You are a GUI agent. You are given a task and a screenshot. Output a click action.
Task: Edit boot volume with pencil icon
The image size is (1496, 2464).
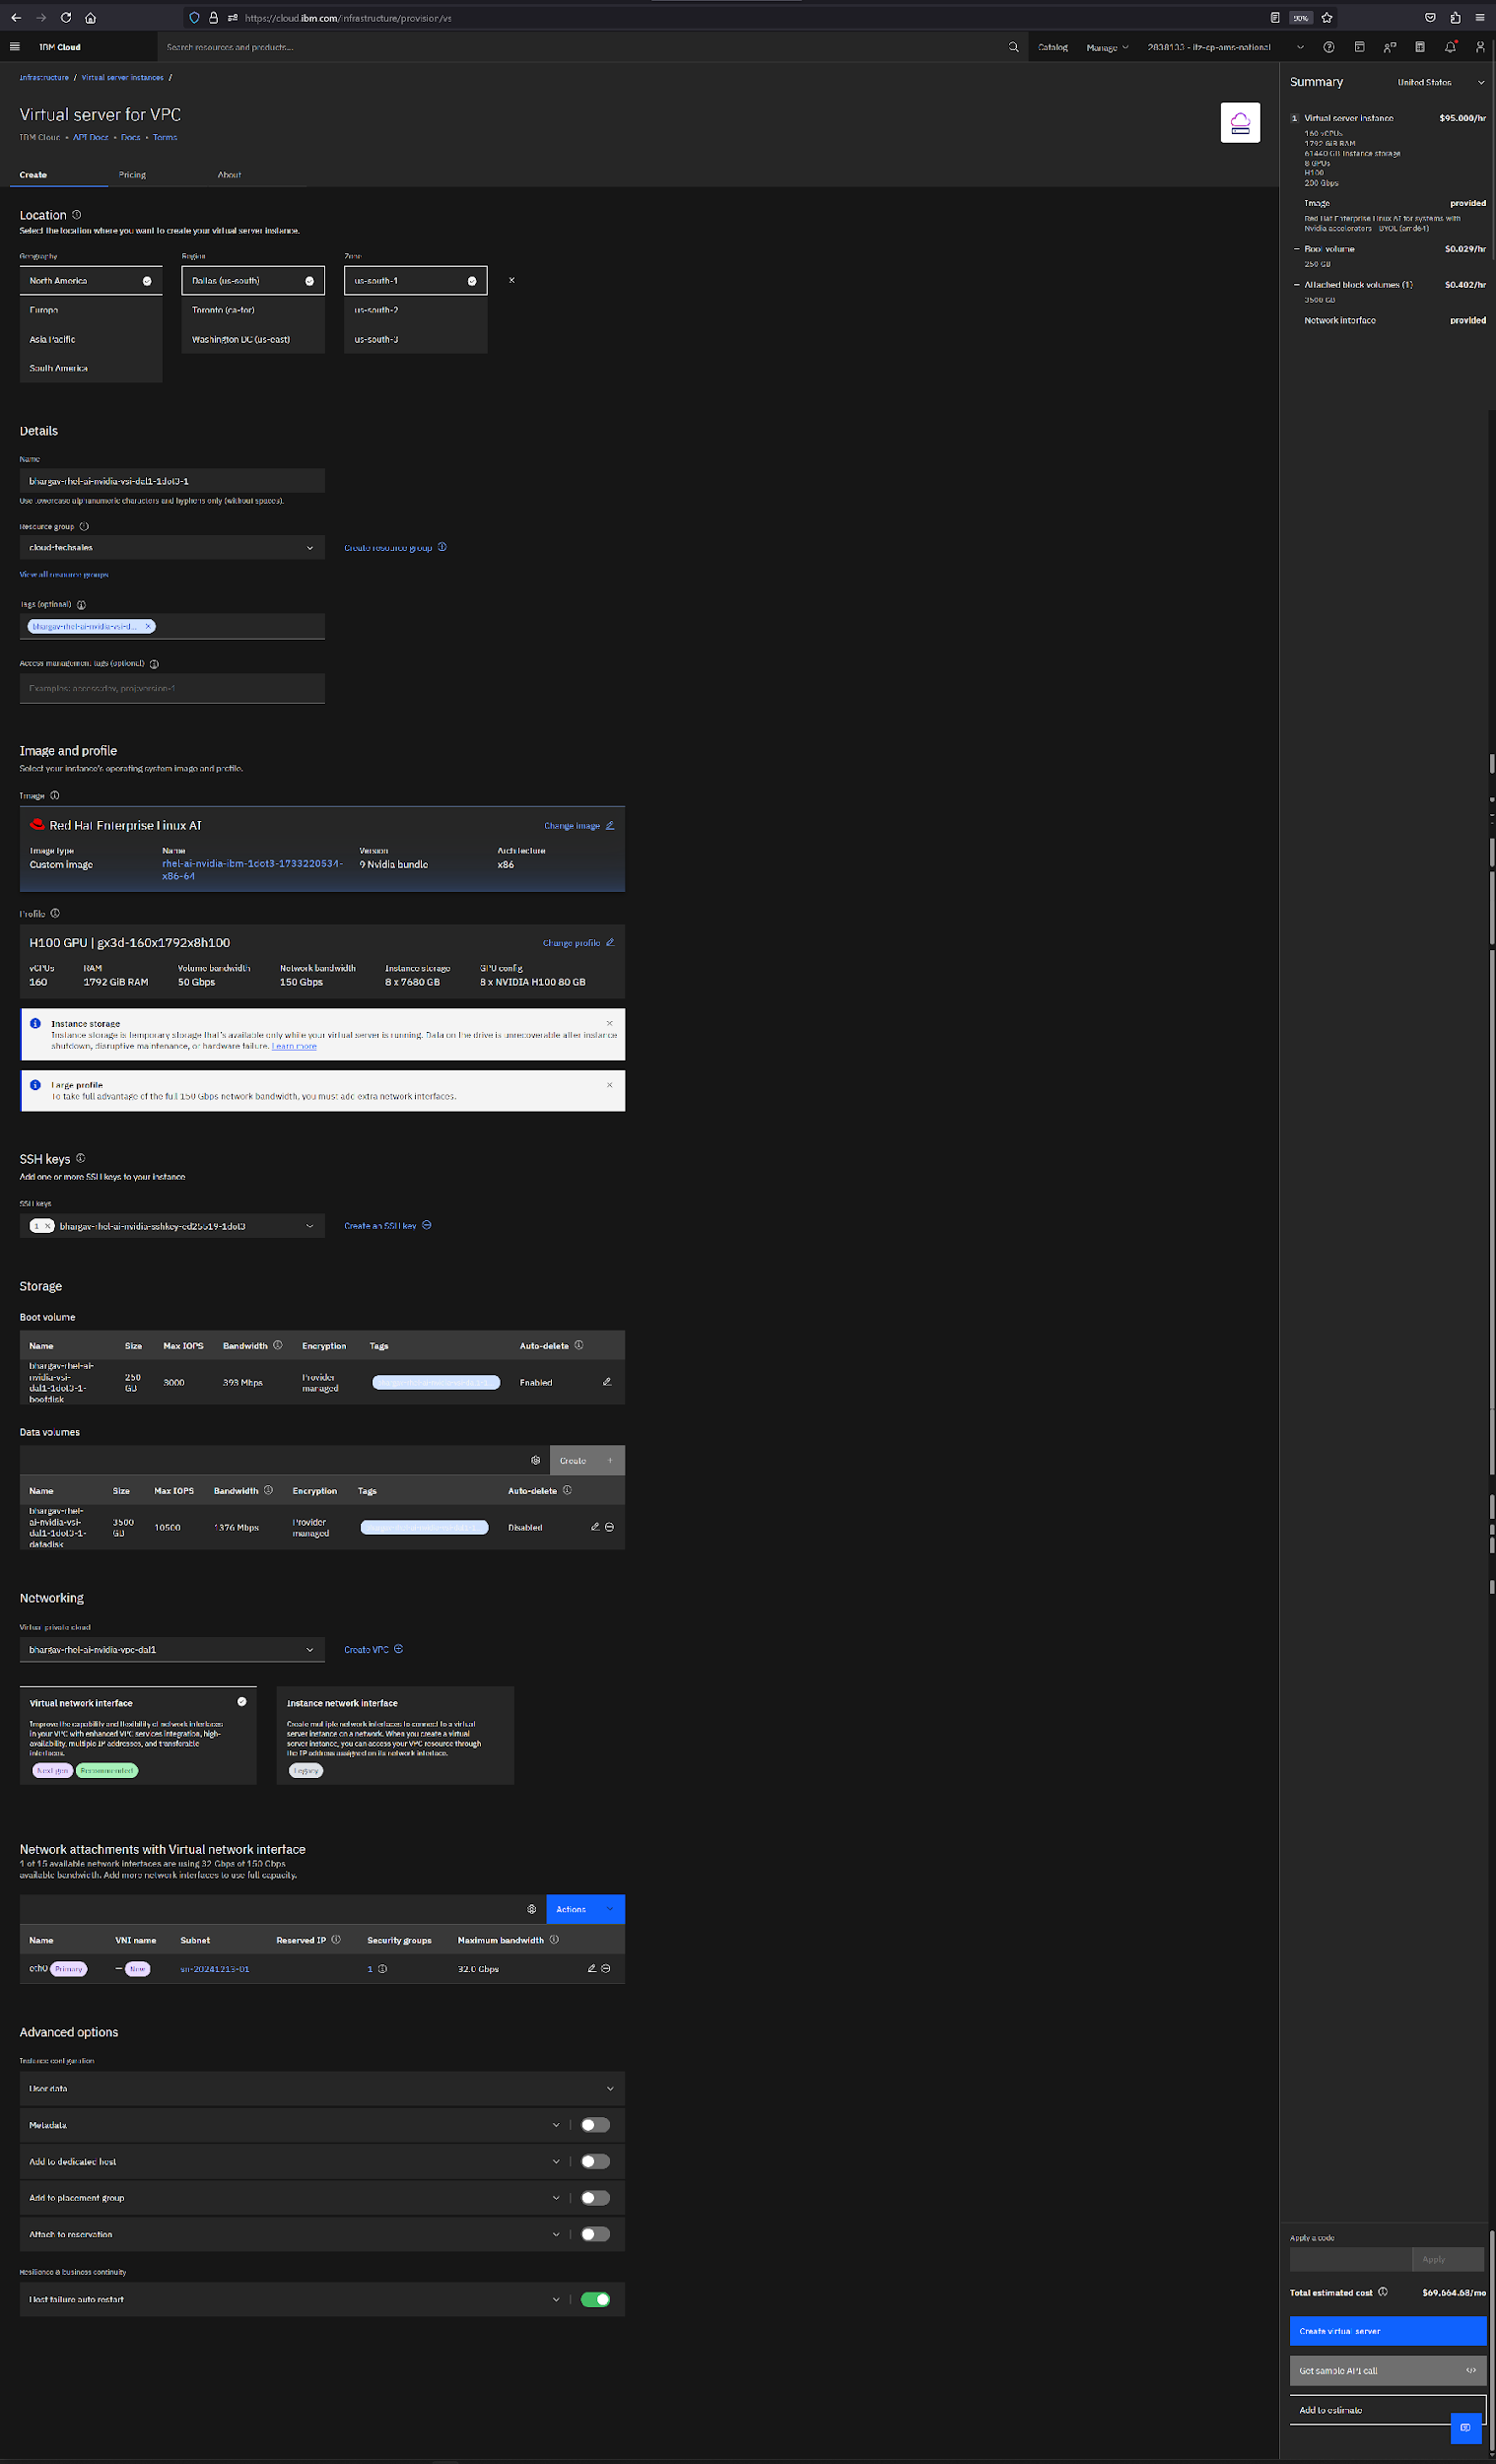click(607, 1382)
